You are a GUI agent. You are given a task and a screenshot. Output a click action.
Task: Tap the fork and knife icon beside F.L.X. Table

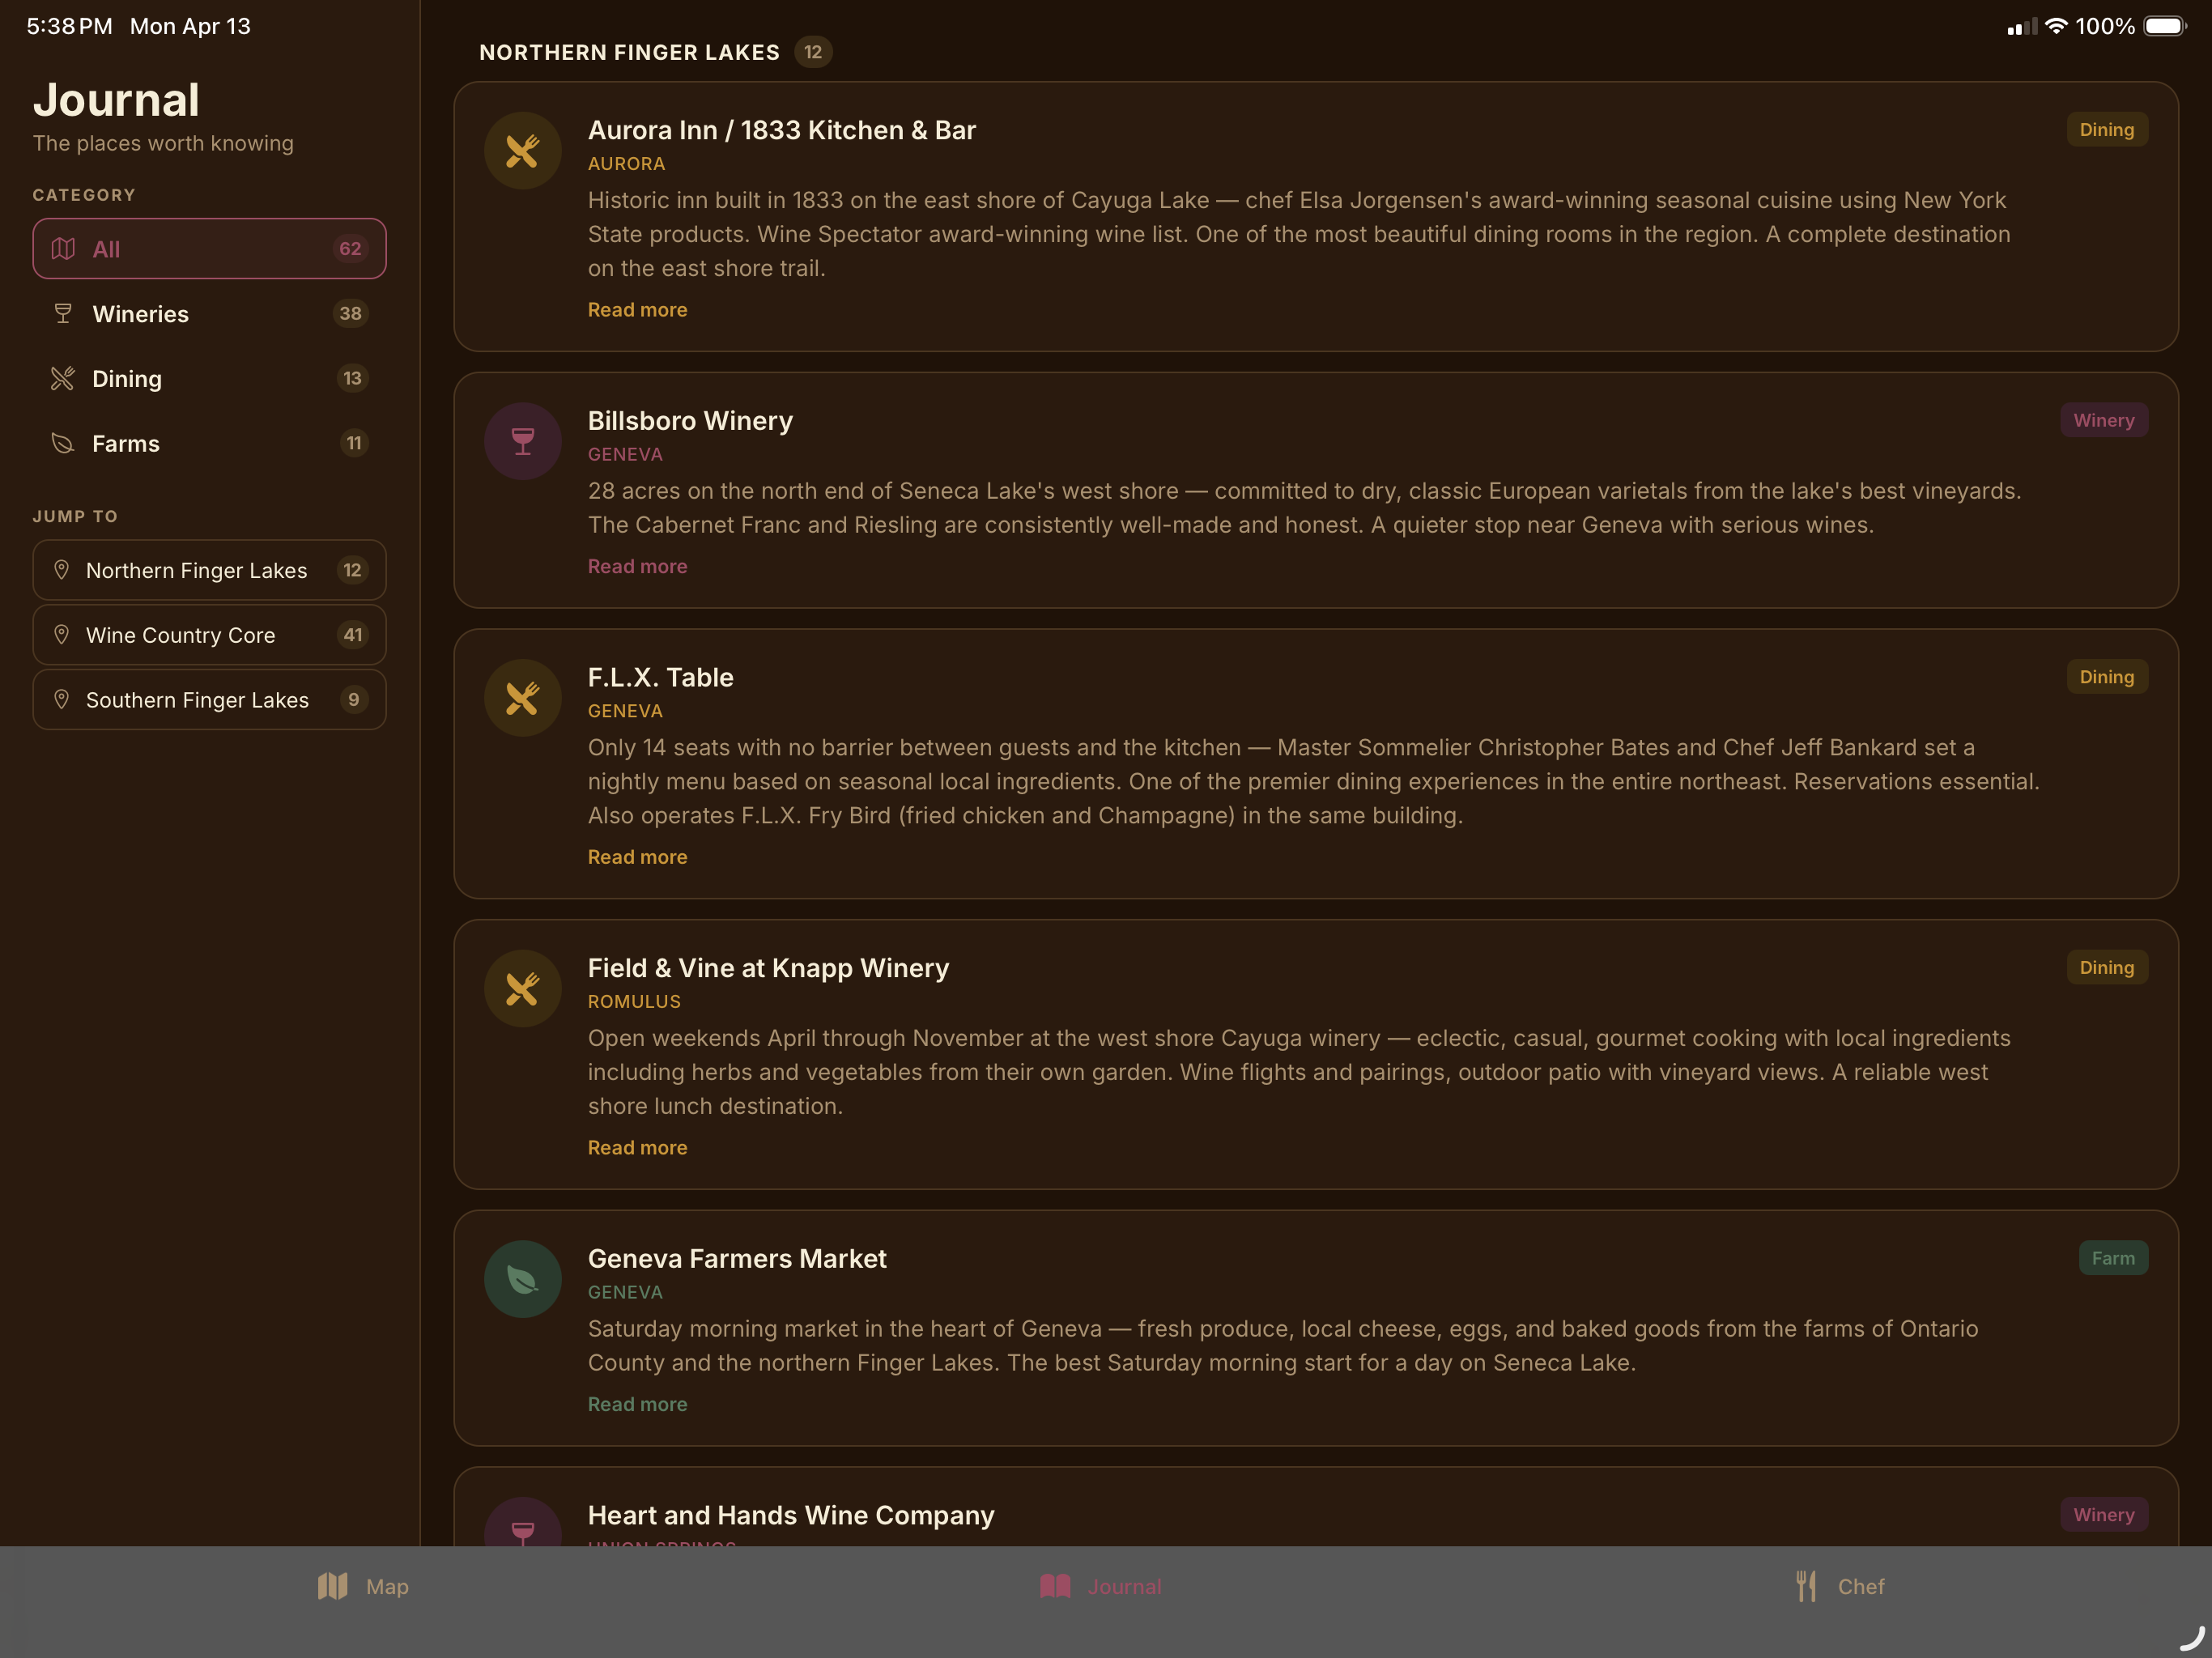522,698
